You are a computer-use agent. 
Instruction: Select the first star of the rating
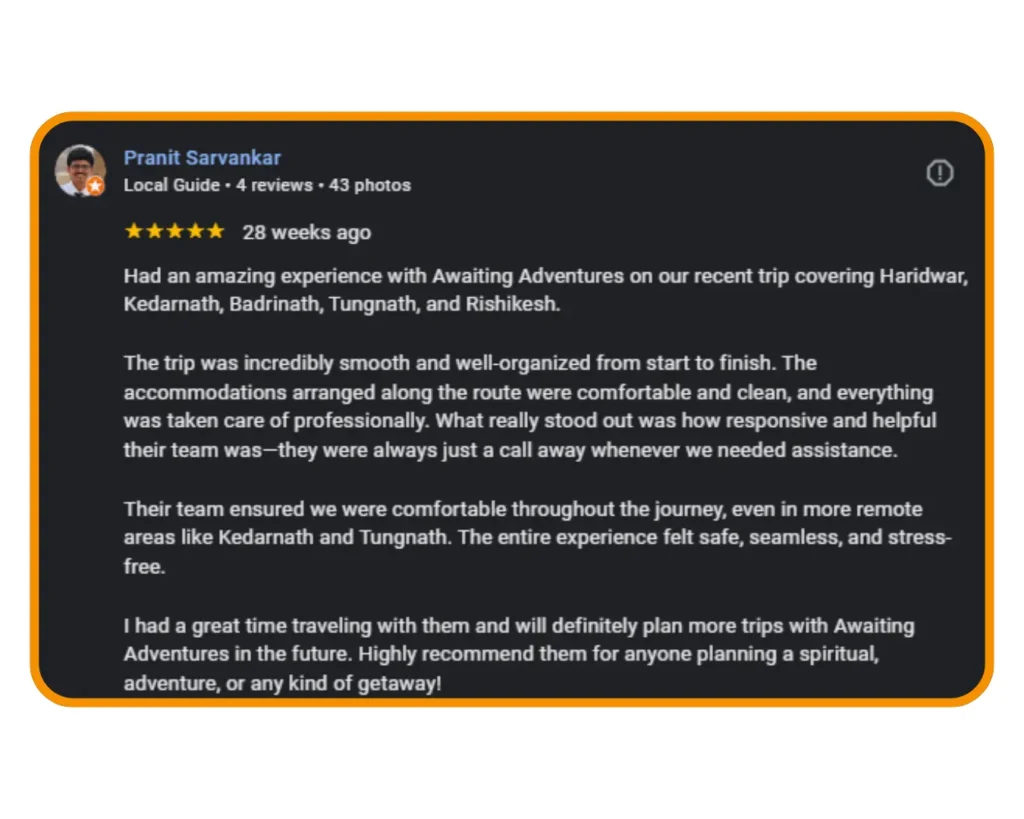click(131, 230)
